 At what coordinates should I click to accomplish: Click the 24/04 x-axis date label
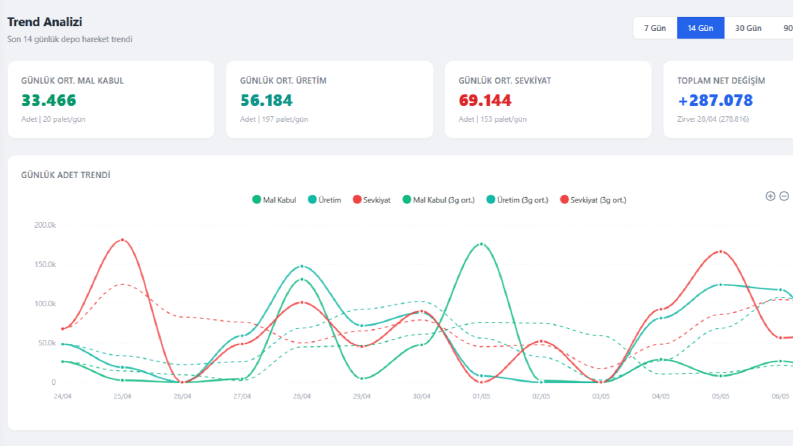(63, 396)
